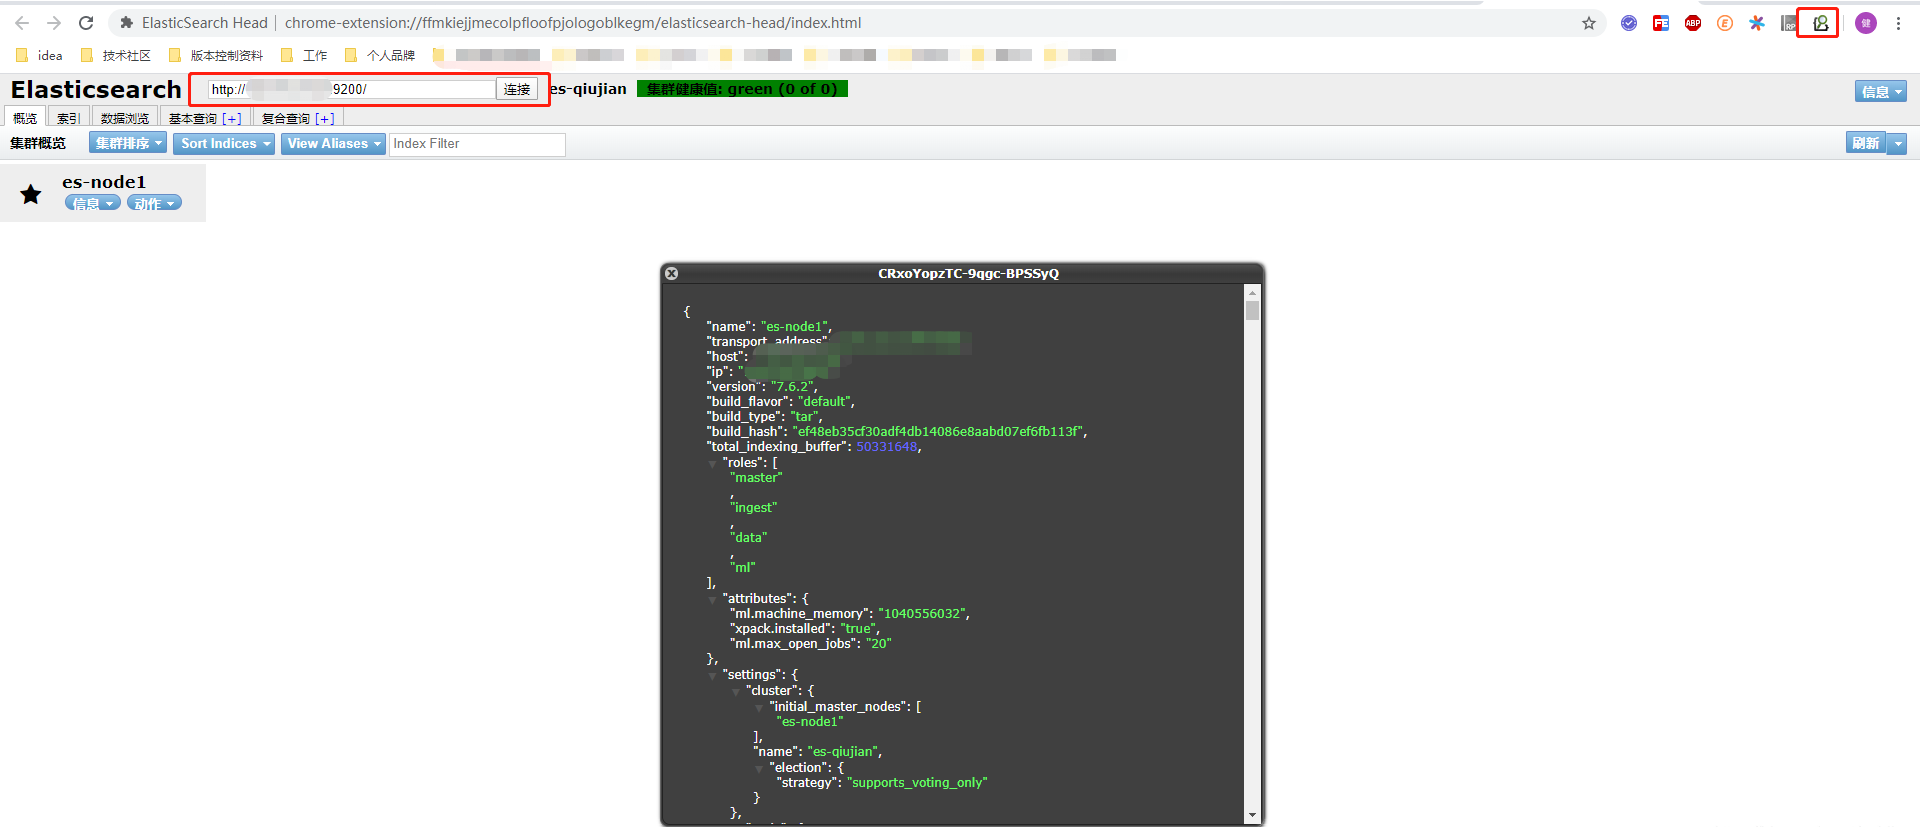This screenshot has width=1920, height=827.
Task: Open the Sort Indices dropdown
Action: pos(224,144)
